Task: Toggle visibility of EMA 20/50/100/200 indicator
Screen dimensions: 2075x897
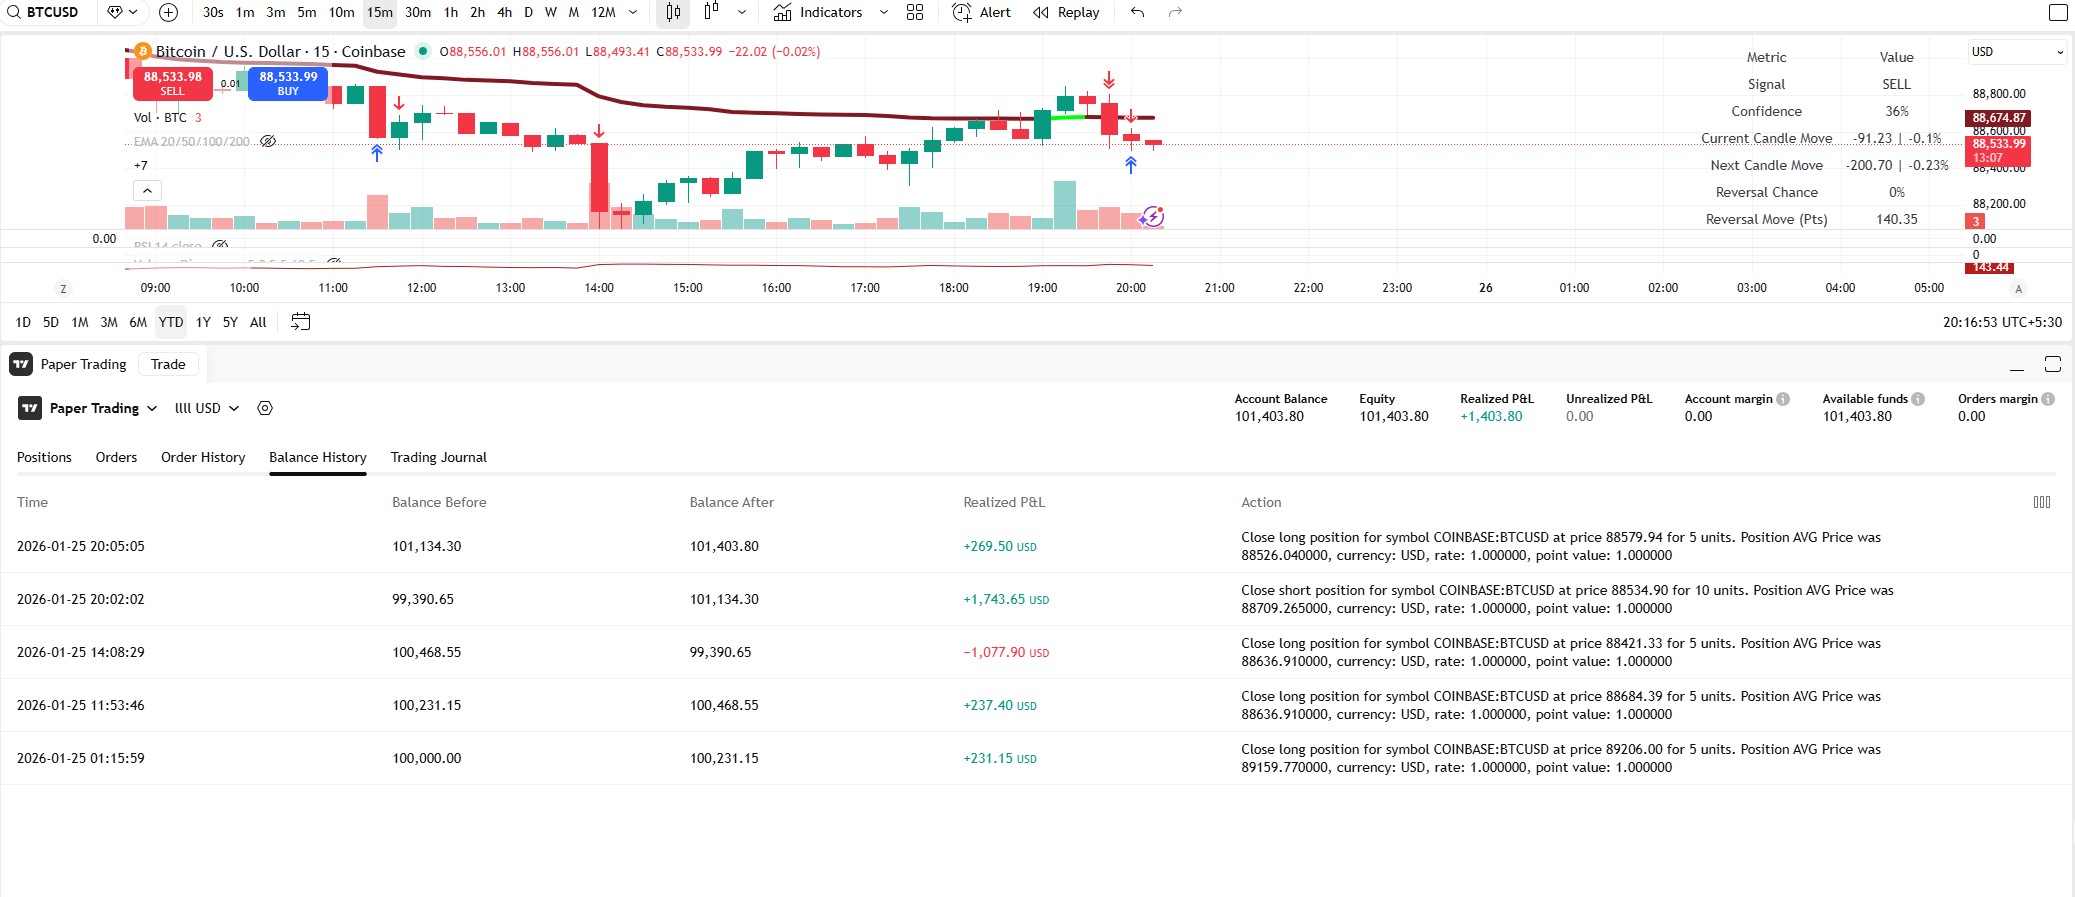Action: coord(268,141)
